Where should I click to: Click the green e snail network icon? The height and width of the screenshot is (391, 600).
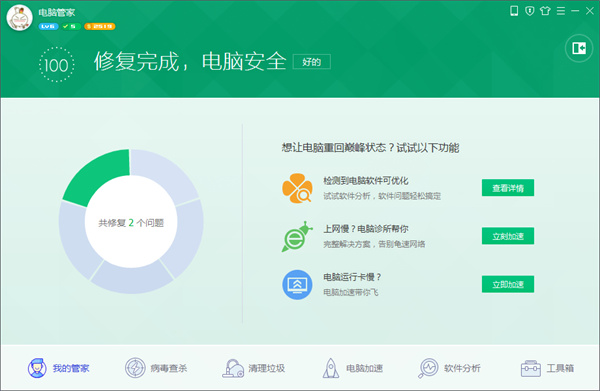(297, 236)
